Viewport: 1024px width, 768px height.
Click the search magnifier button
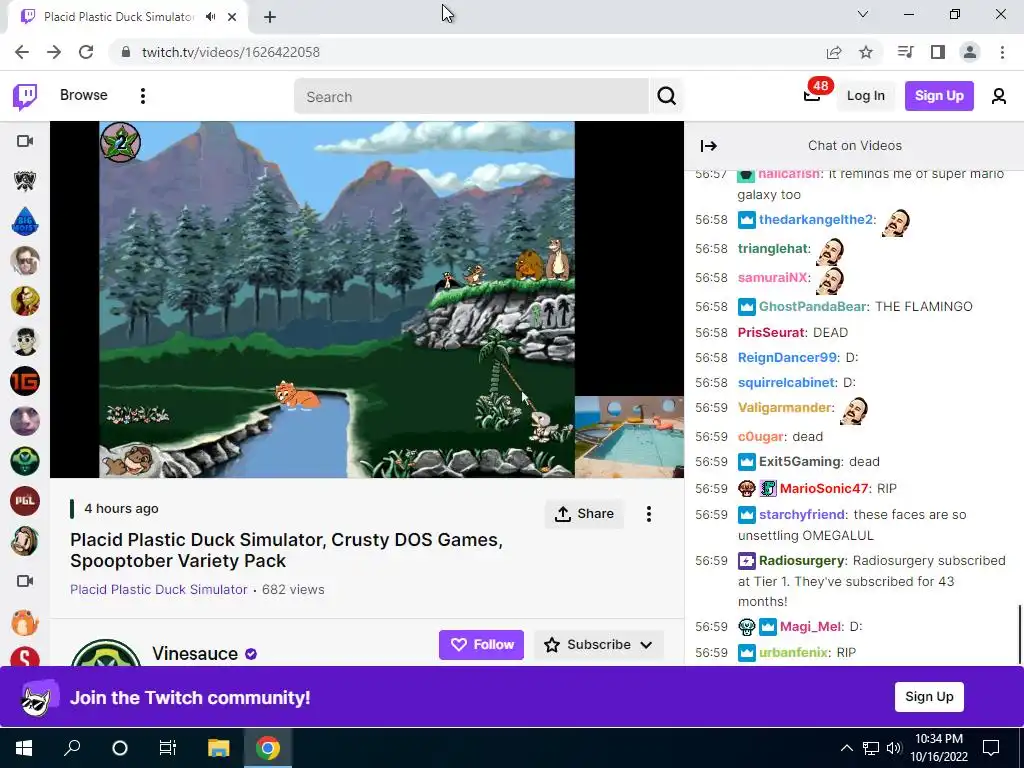[666, 97]
